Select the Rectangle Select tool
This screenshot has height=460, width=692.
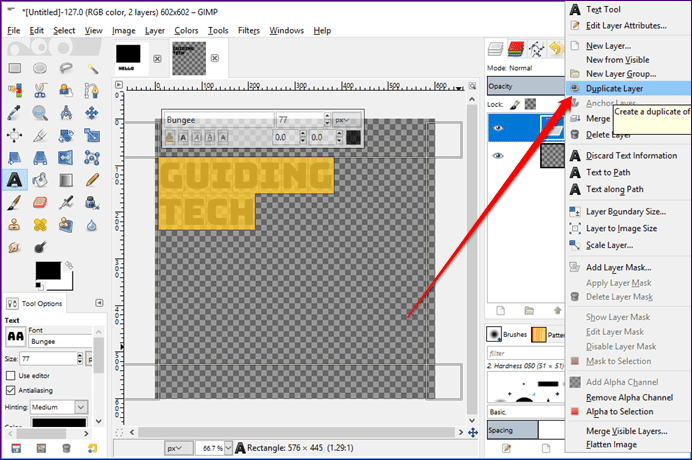click(15, 68)
